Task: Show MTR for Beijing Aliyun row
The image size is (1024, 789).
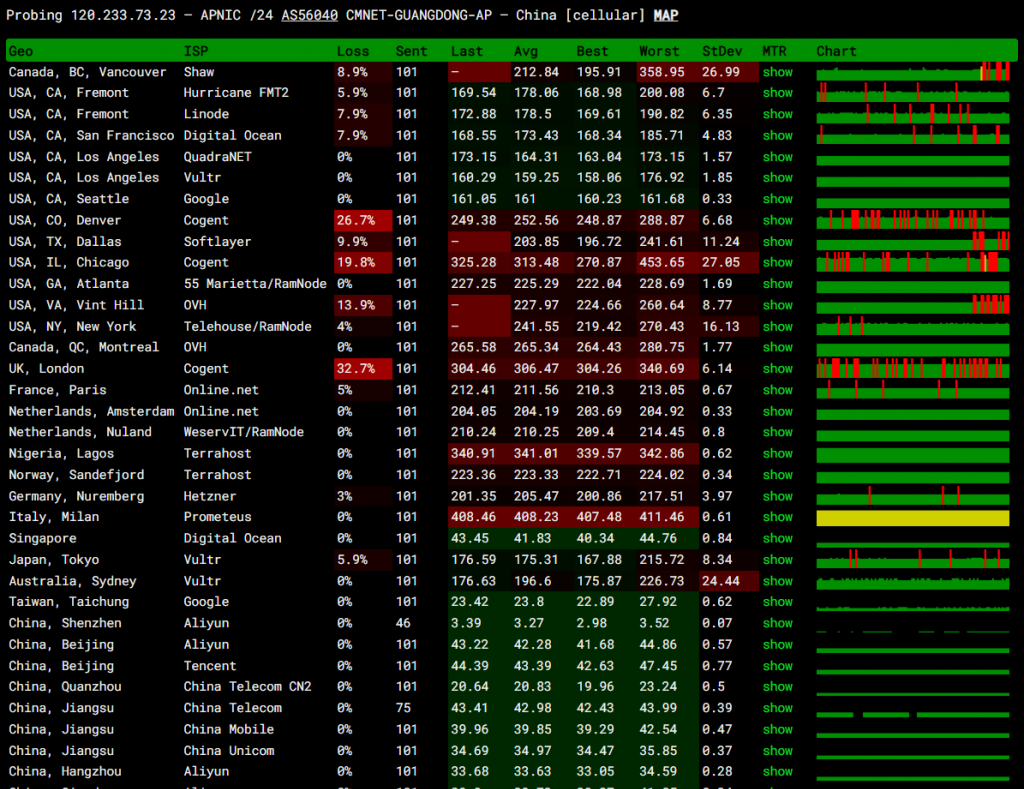Action: [x=777, y=645]
